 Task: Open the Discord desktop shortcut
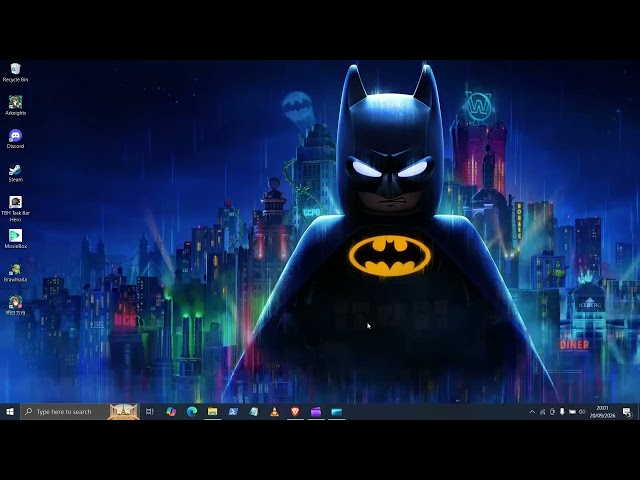(x=15, y=139)
